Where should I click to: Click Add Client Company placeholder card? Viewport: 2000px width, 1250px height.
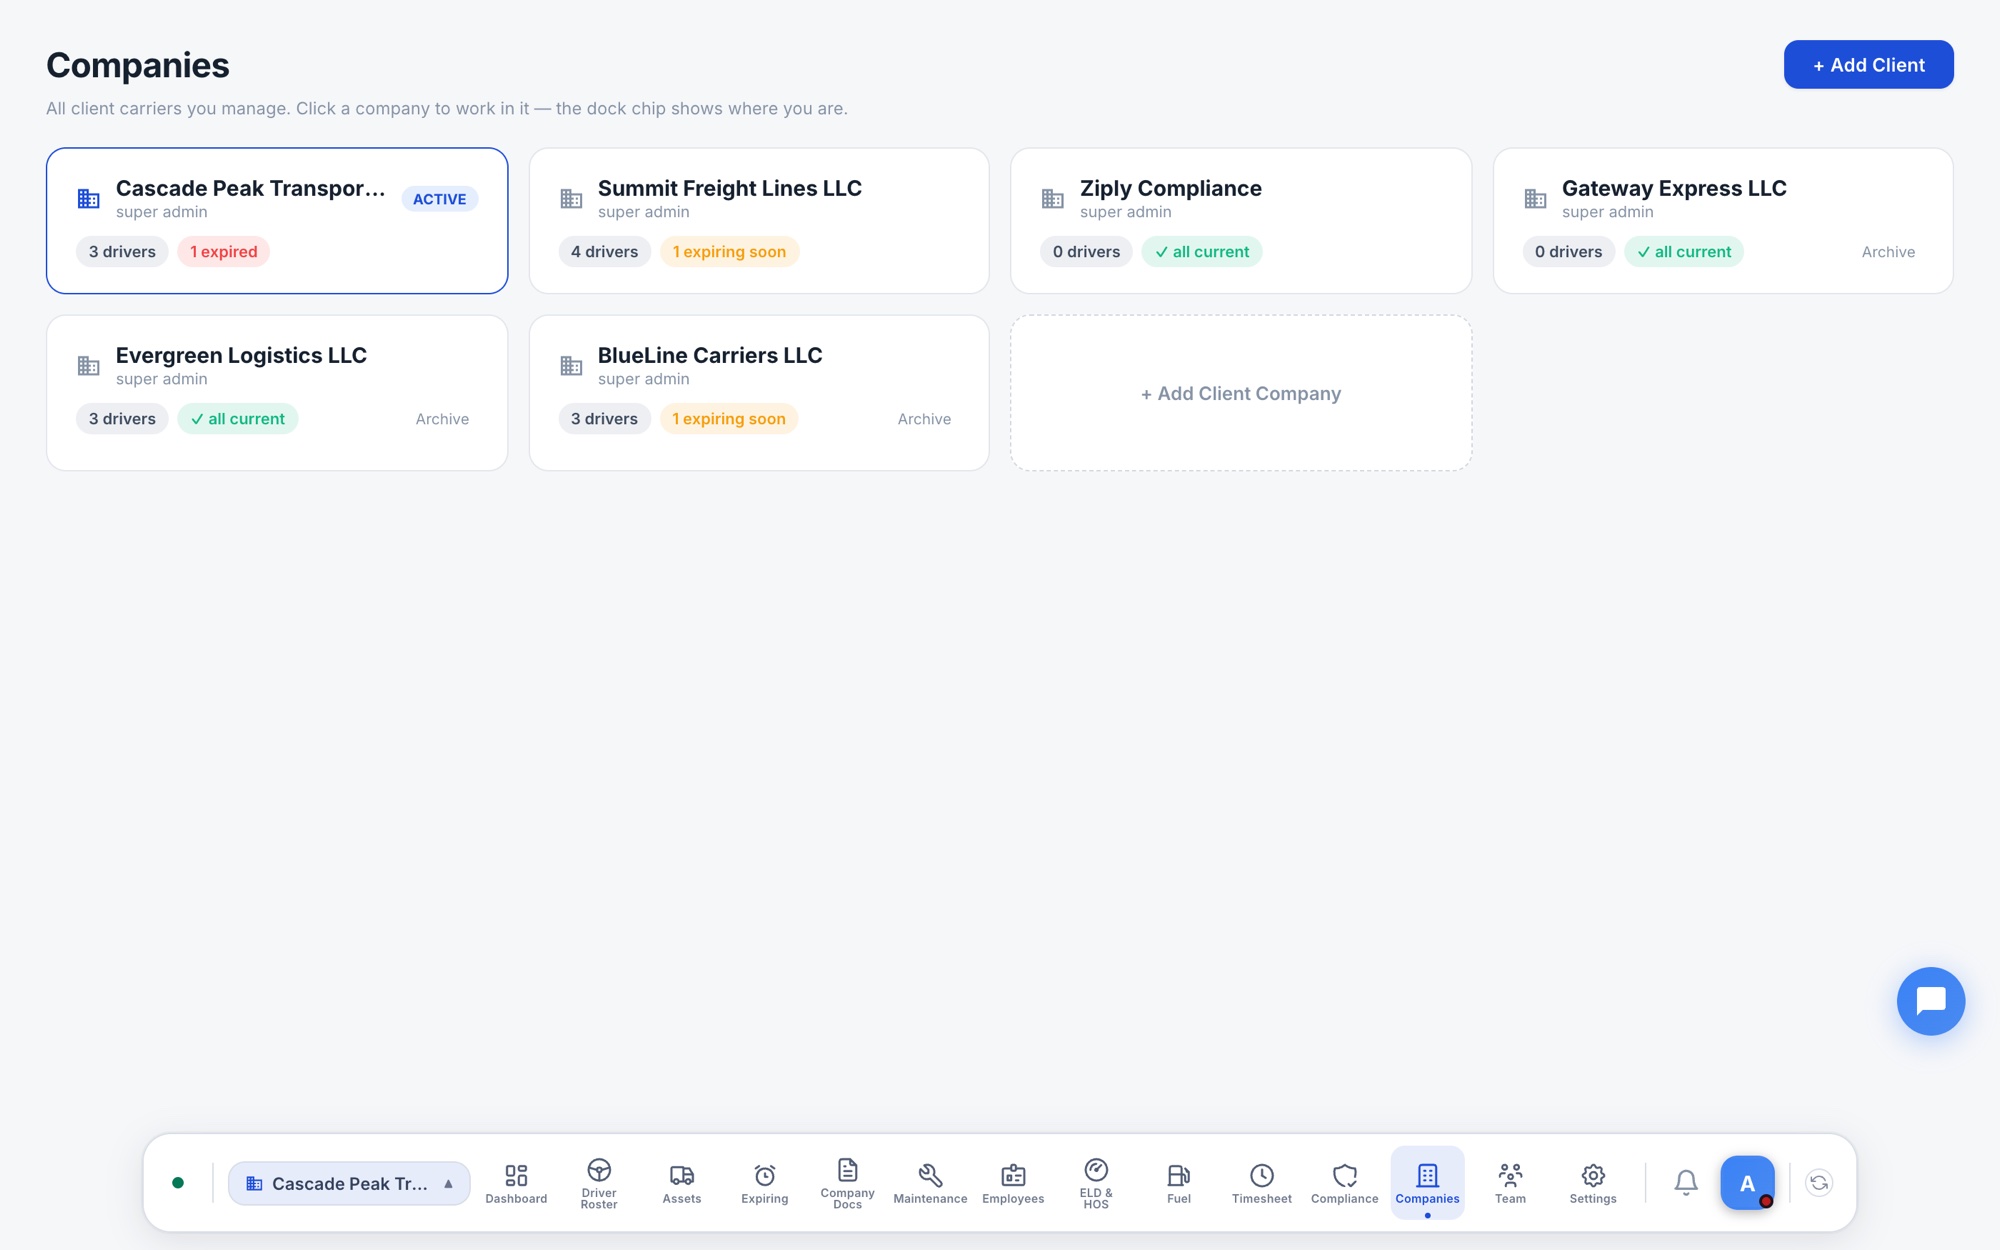(x=1241, y=393)
